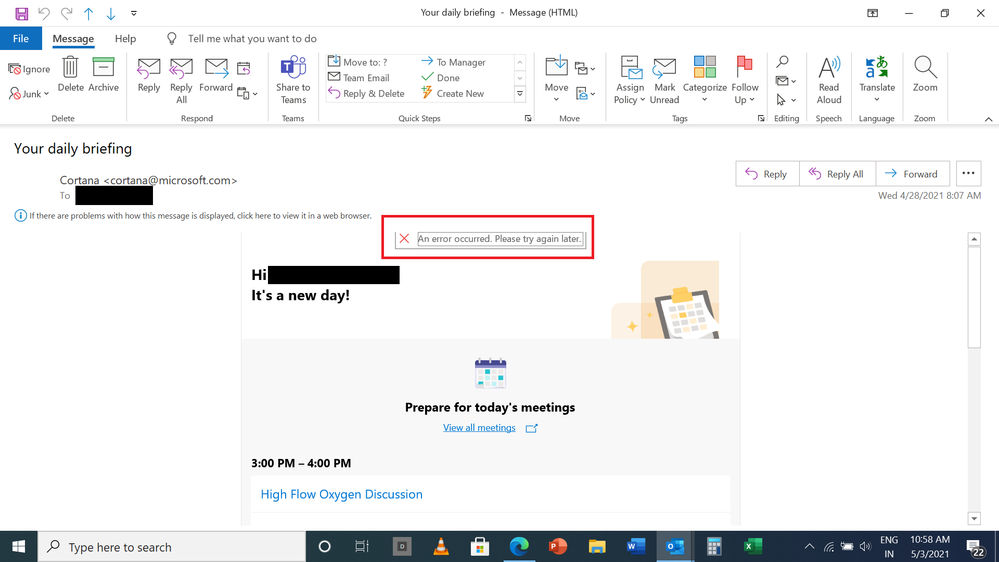This screenshot has height=562, width=999.
Task: Click Reply All button in message header
Action: click(837, 174)
